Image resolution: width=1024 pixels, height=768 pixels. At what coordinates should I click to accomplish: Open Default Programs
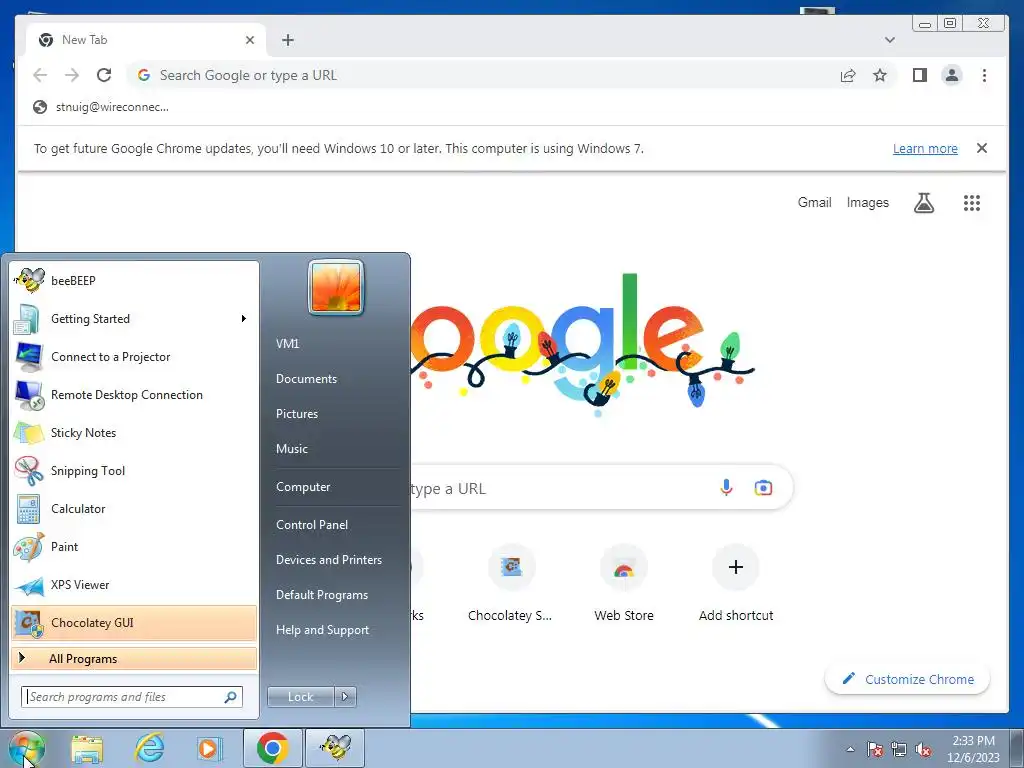pyautogui.click(x=322, y=595)
